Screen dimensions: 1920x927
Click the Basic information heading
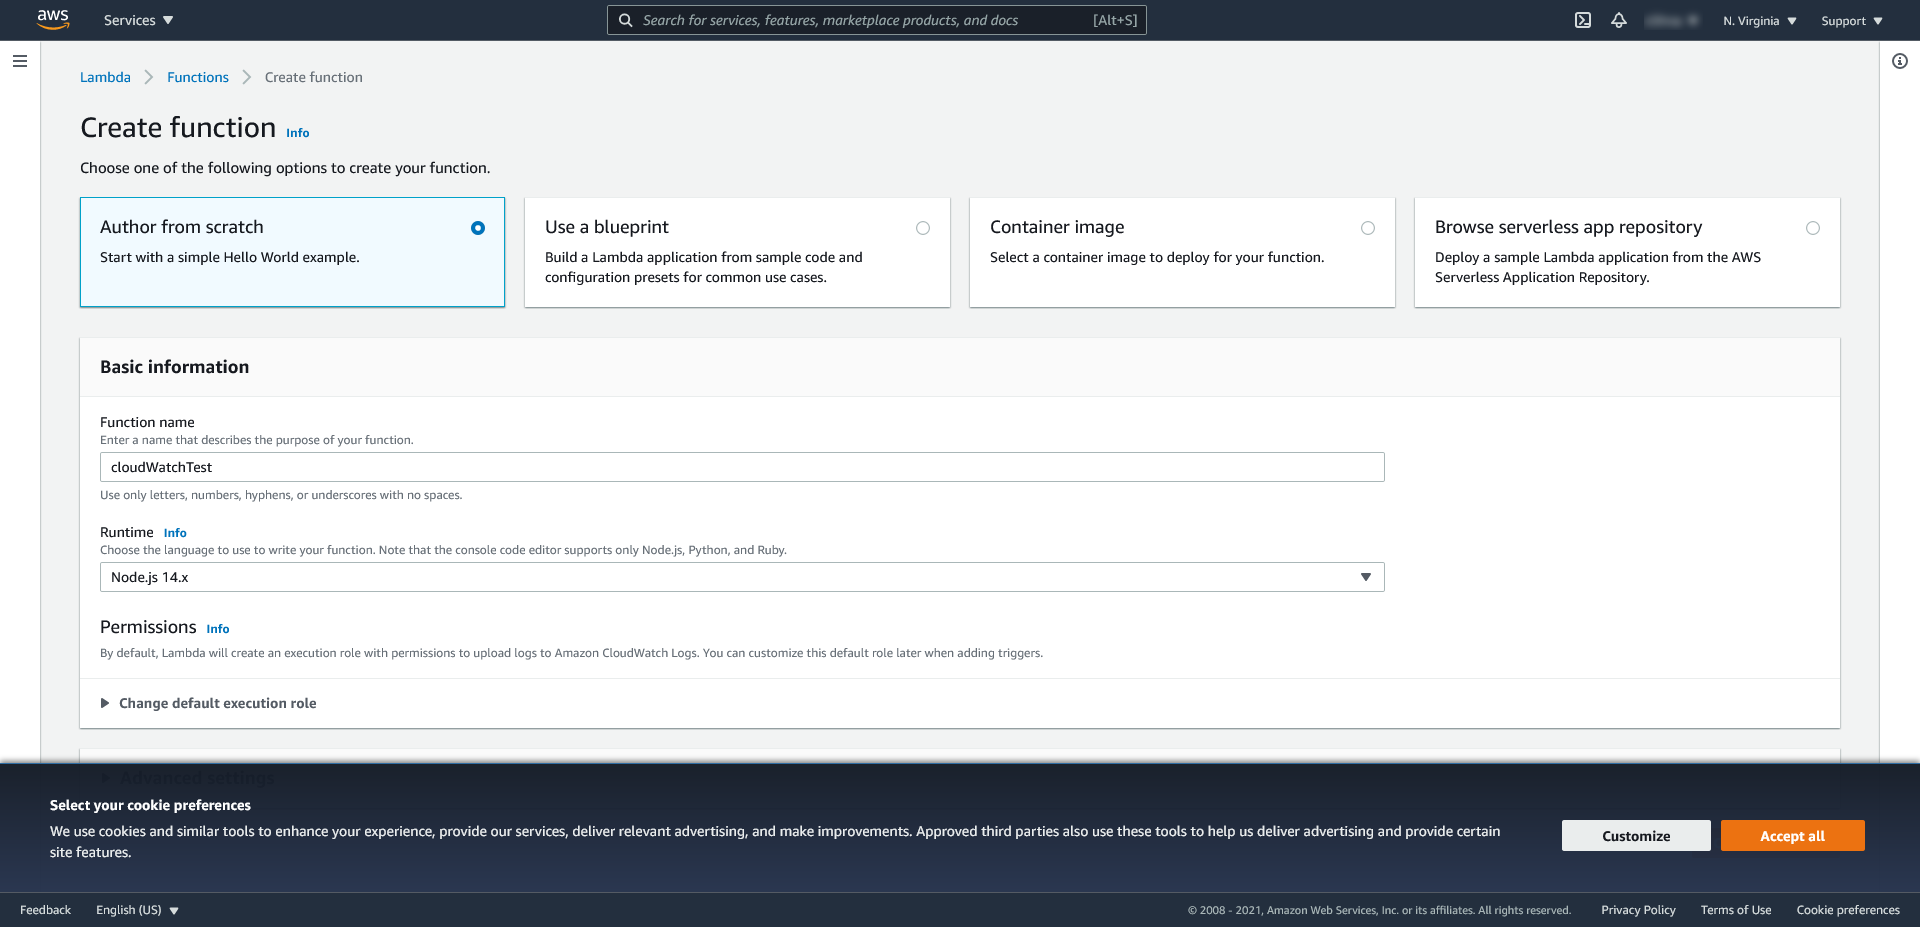175,367
